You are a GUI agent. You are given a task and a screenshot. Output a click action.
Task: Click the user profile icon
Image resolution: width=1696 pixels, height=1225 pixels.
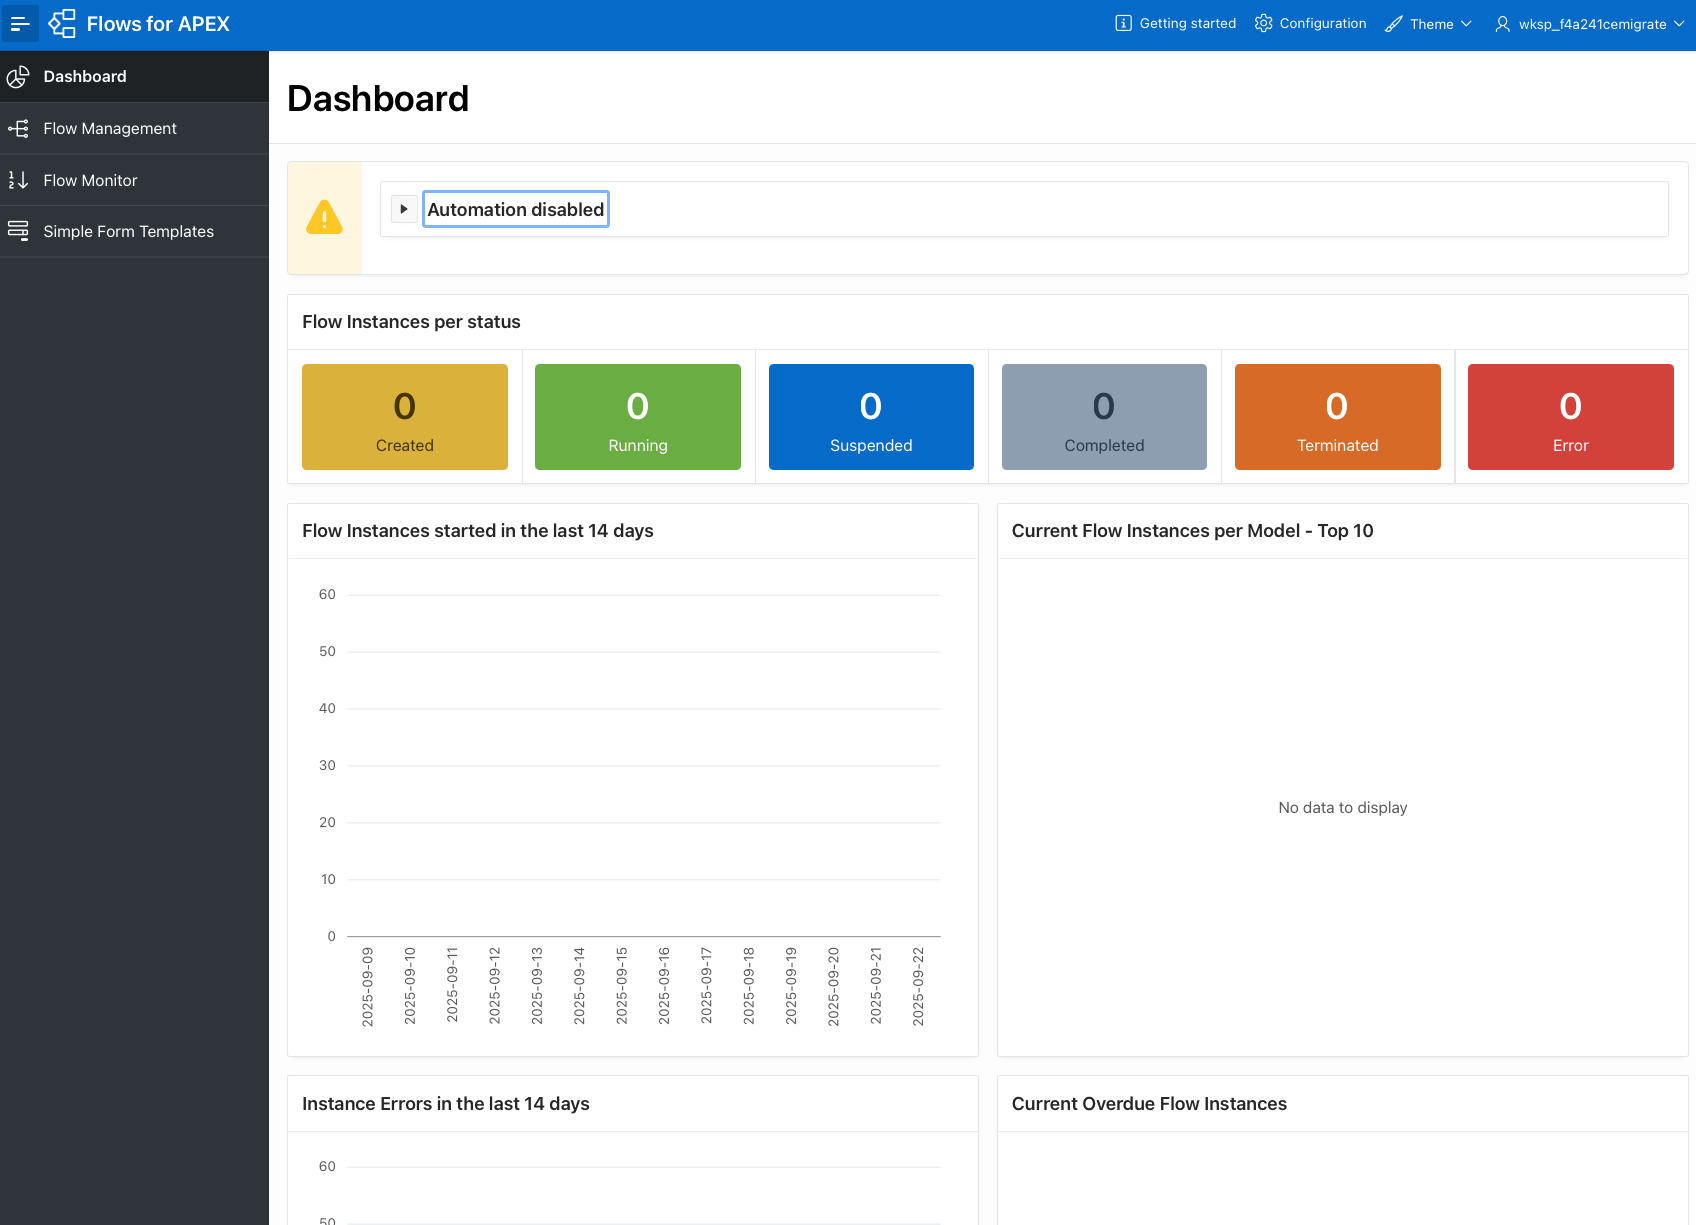1502,24
